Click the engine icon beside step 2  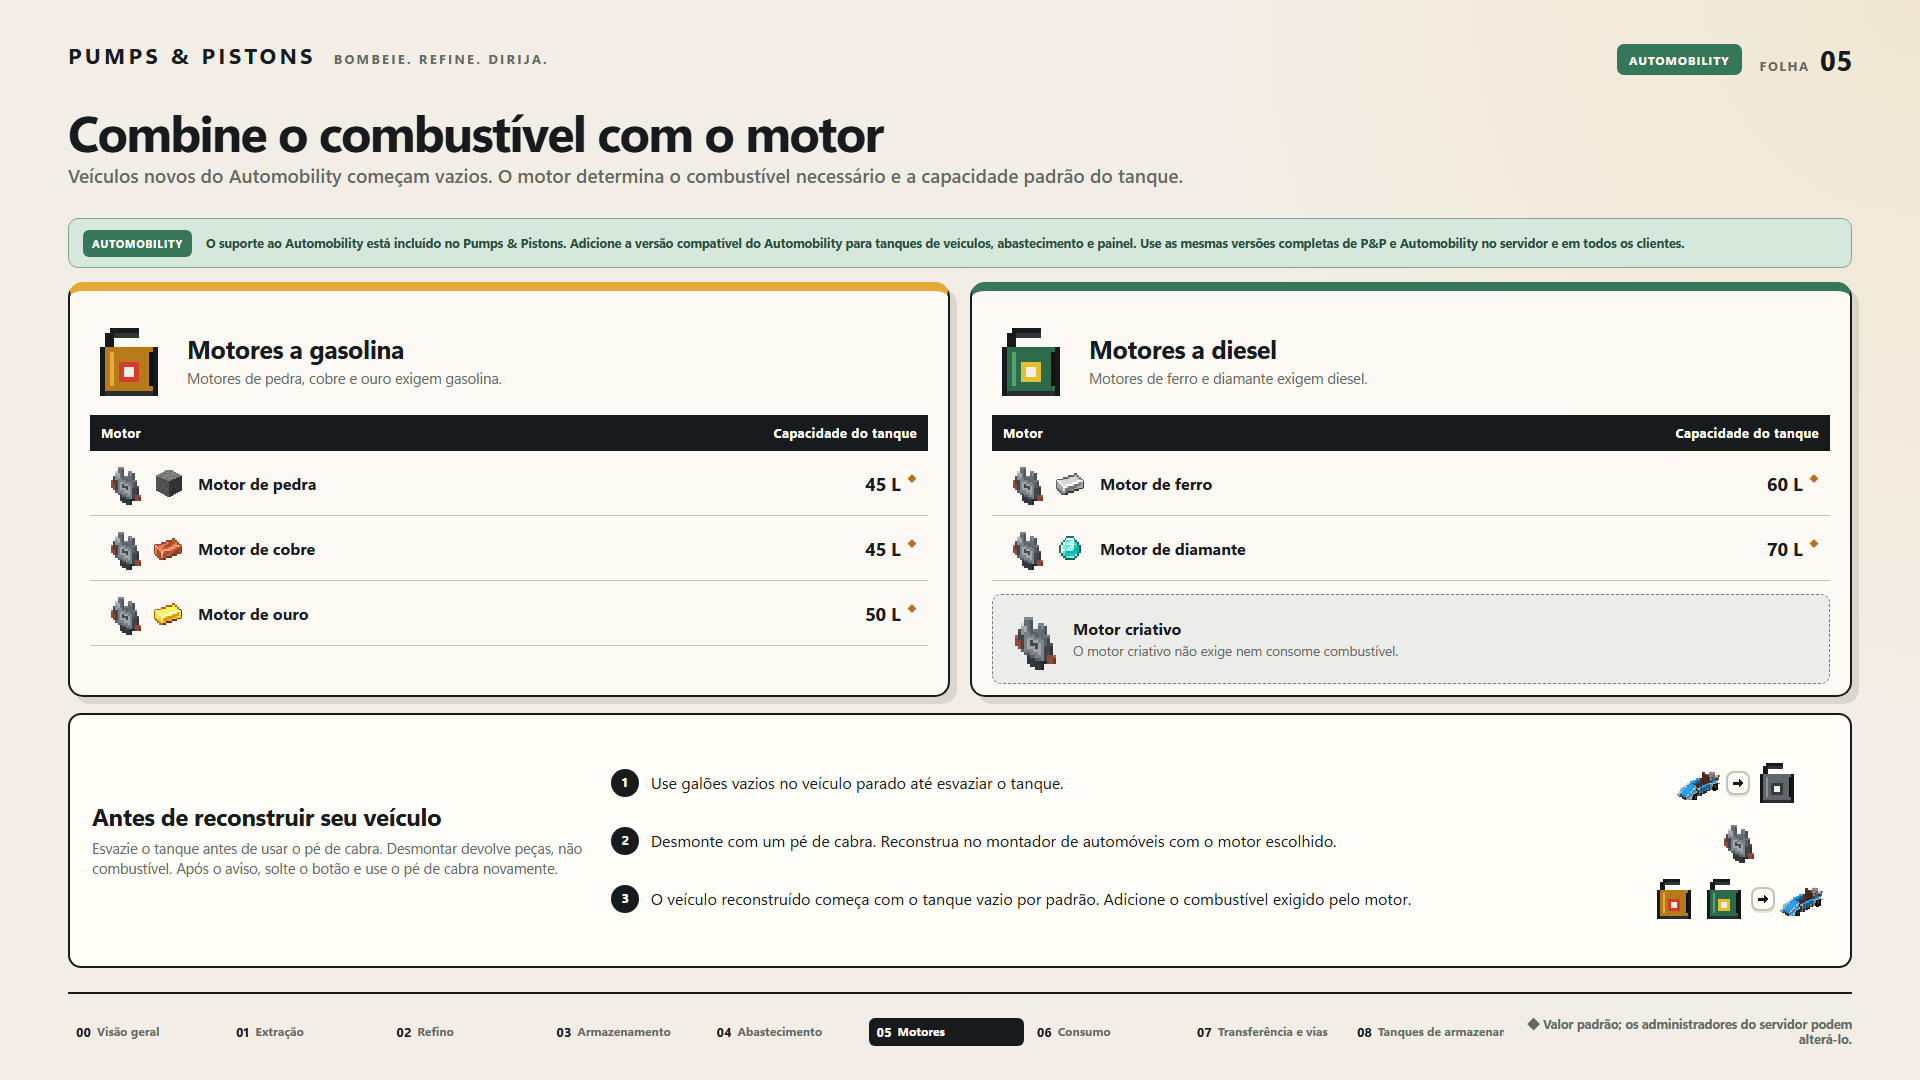(x=1739, y=843)
